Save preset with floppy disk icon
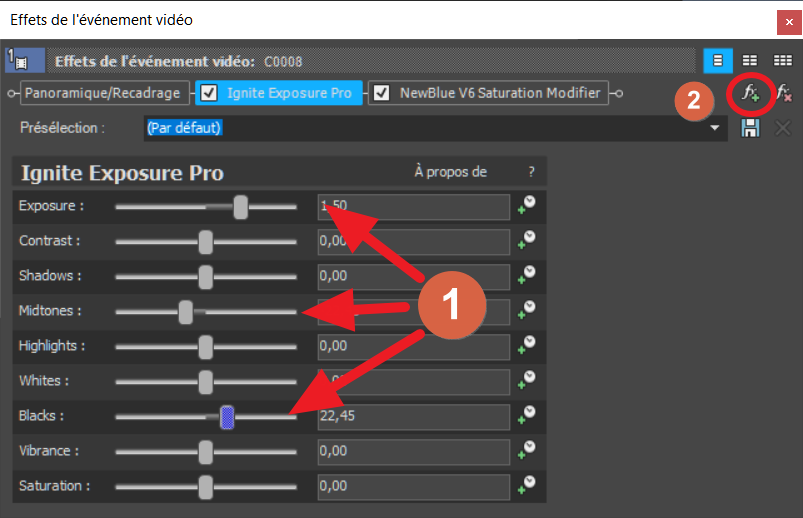This screenshot has height=518, width=803. (750, 128)
